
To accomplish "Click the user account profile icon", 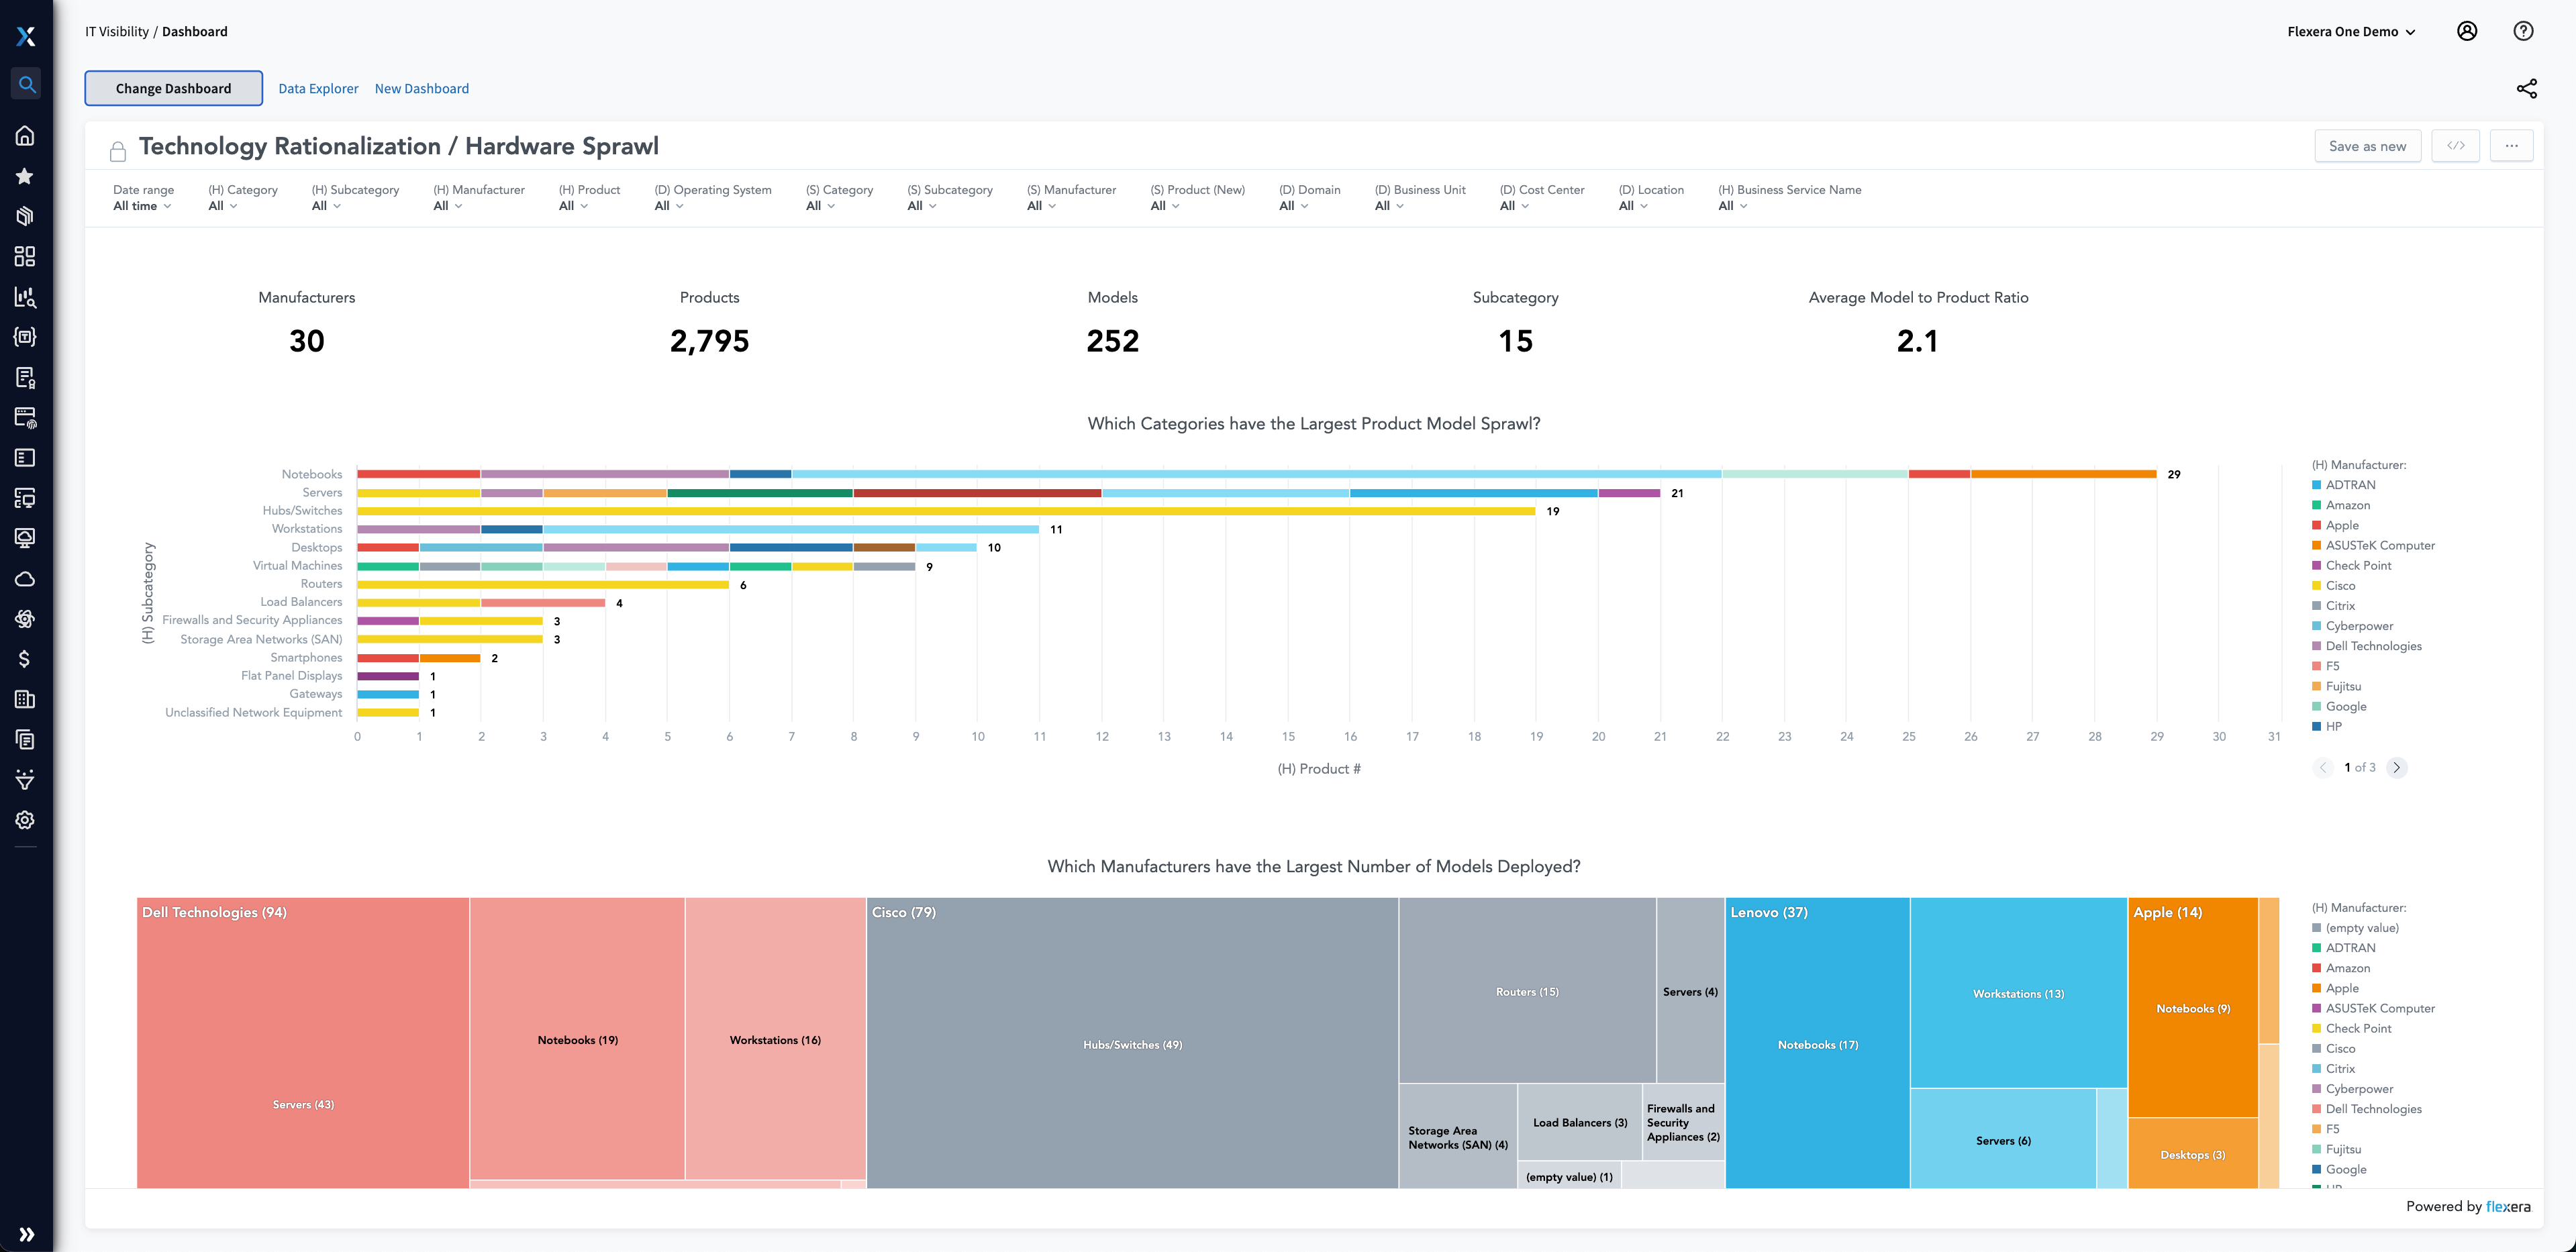I will point(2467,31).
